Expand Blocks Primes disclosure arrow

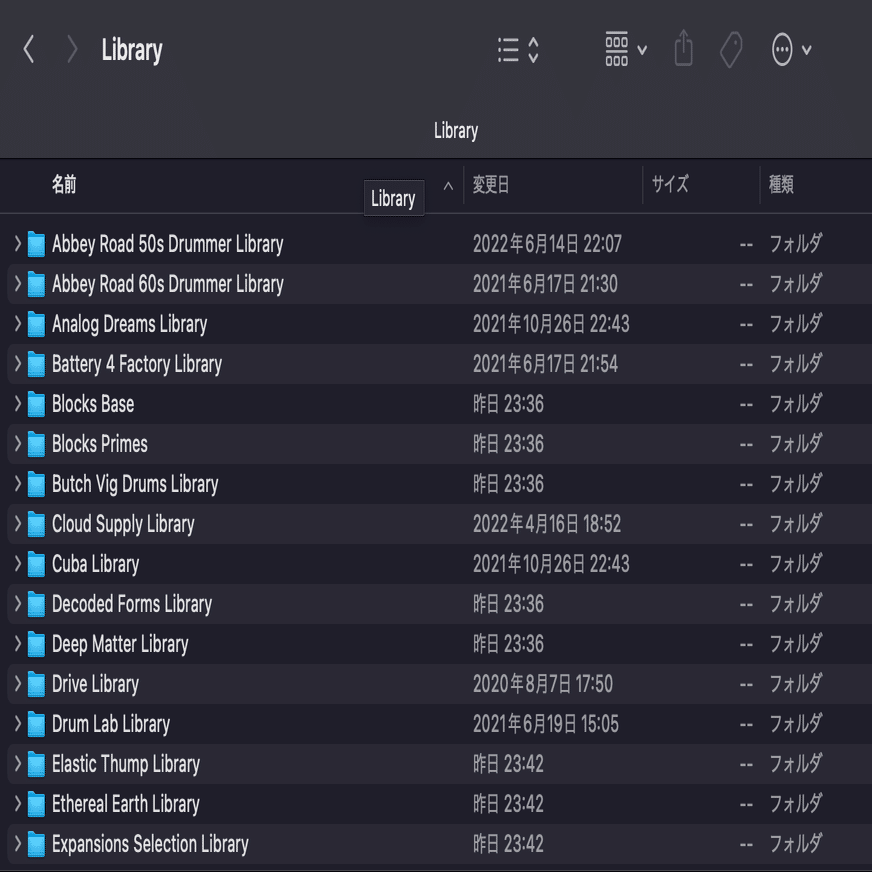[17, 444]
